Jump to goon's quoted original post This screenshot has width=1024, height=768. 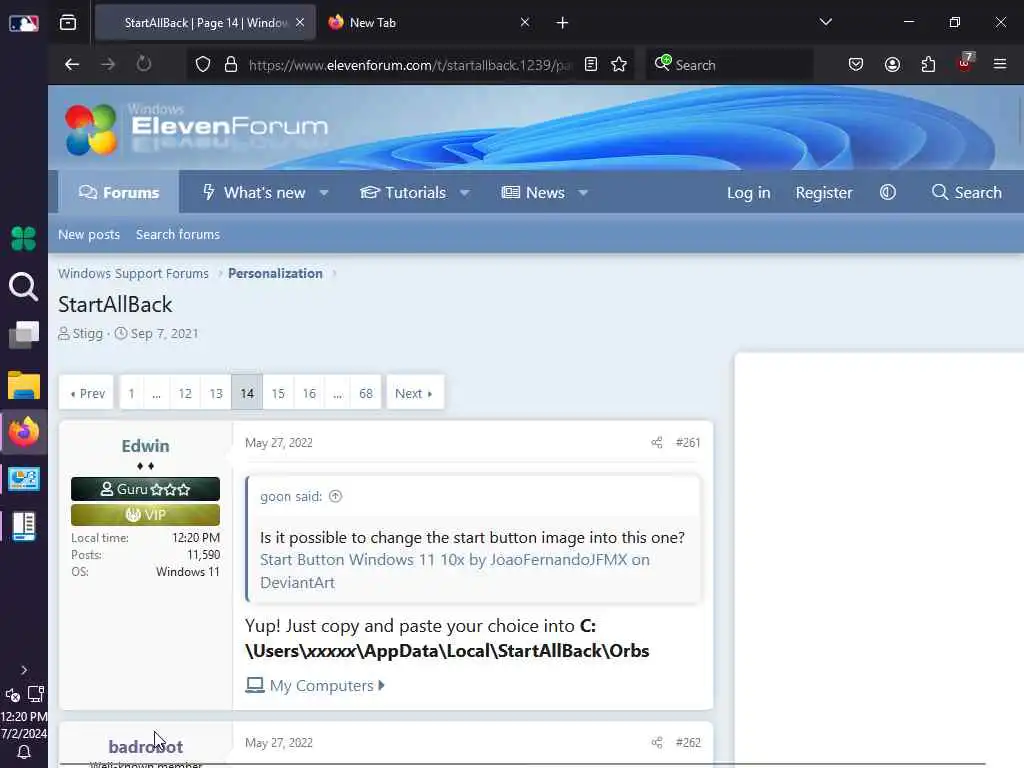click(336, 496)
